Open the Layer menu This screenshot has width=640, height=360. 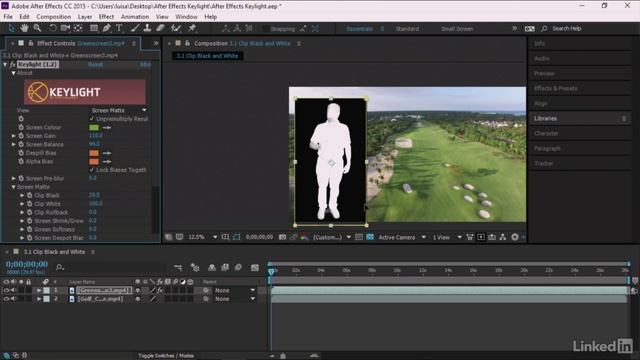tap(84, 17)
